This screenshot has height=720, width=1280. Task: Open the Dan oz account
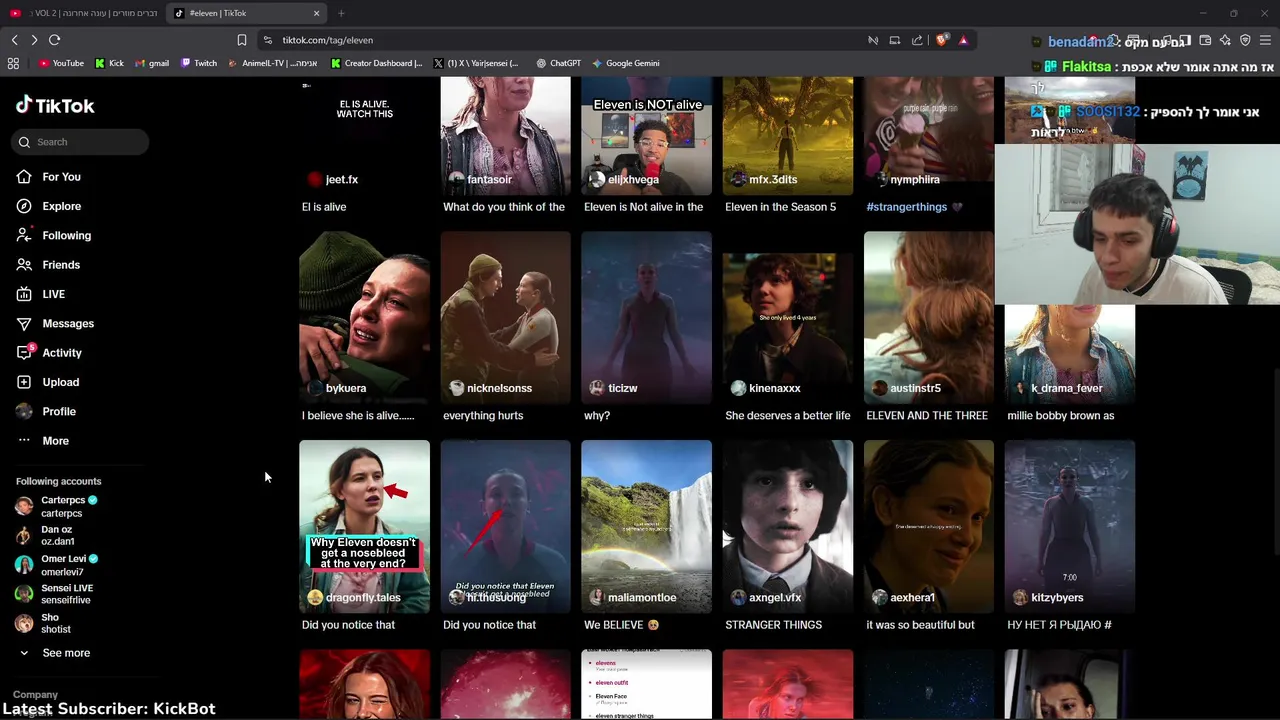[x=45, y=535]
